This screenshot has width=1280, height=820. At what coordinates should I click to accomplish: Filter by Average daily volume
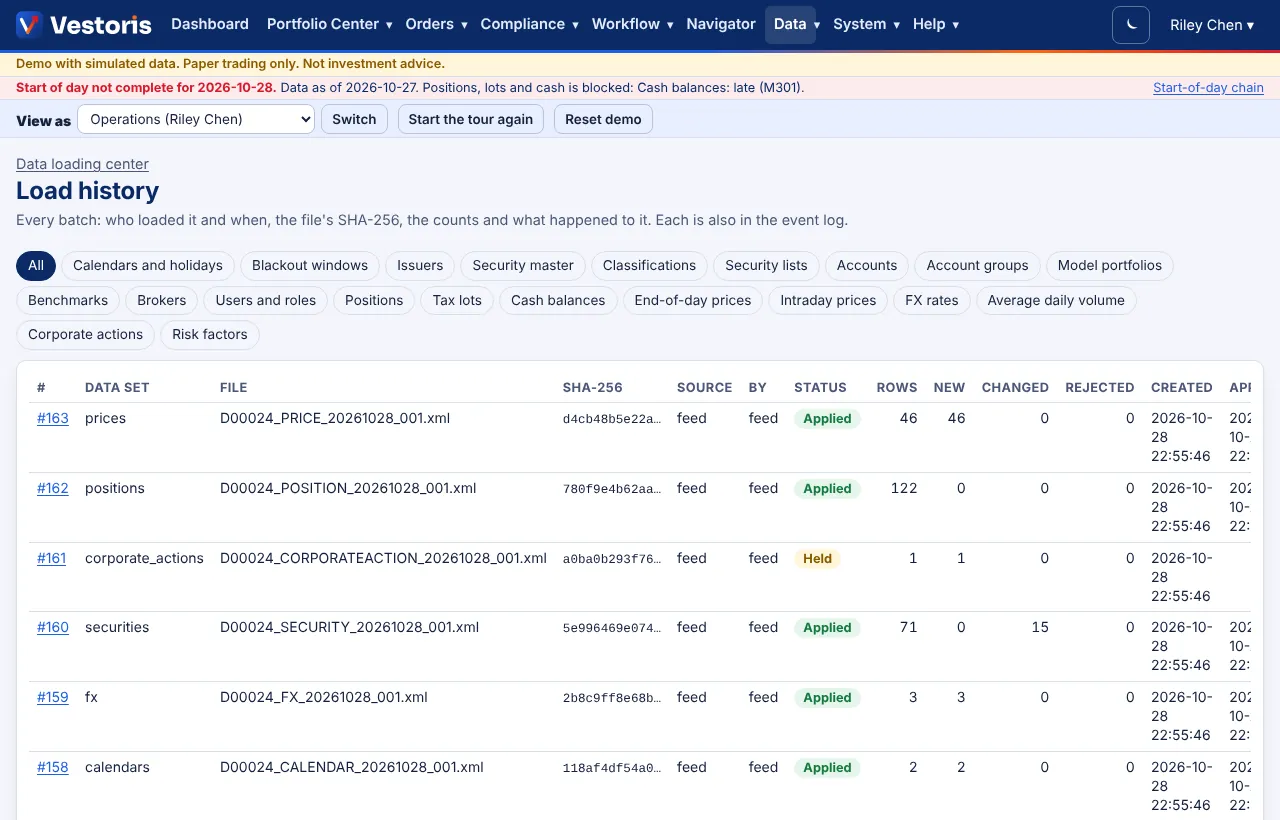click(1056, 300)
